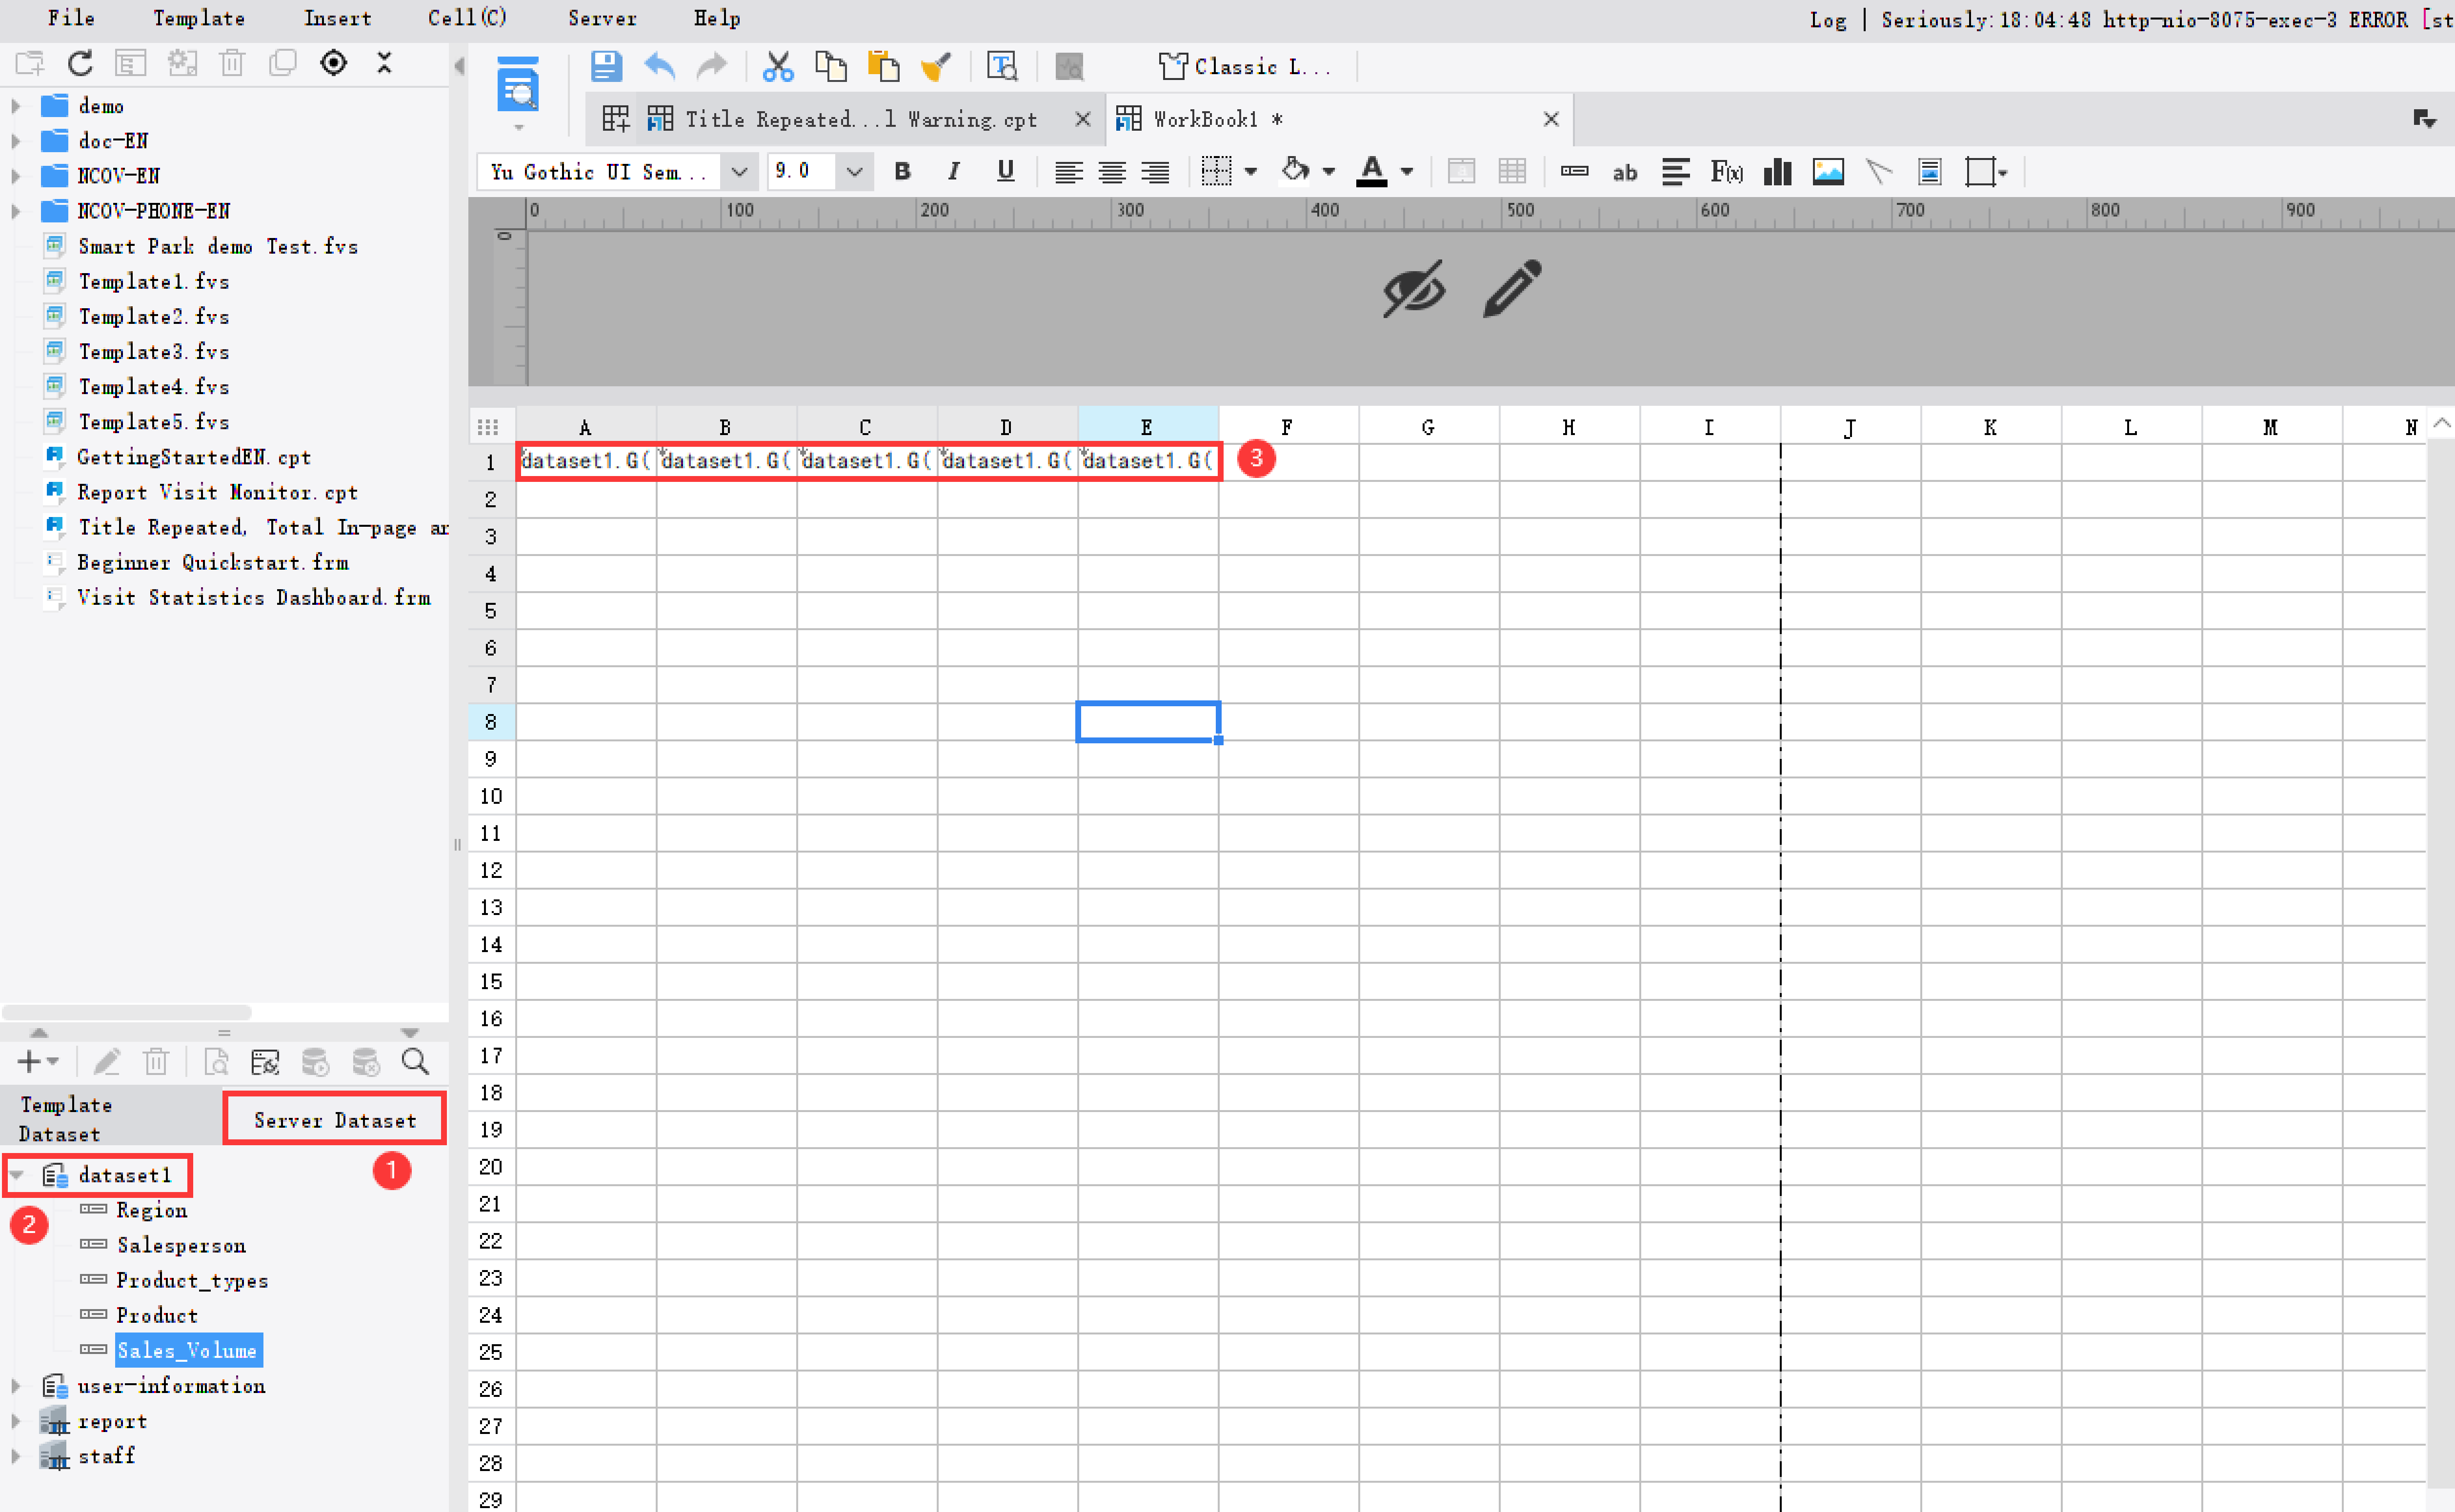2455x1512 pixels.
Task: Click the data preview icon in dataset panel
Action: pos(216,1062)
